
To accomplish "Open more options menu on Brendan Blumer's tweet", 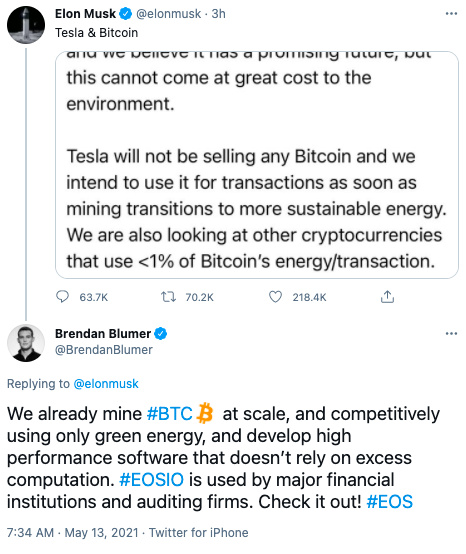I will pos(451,334).
